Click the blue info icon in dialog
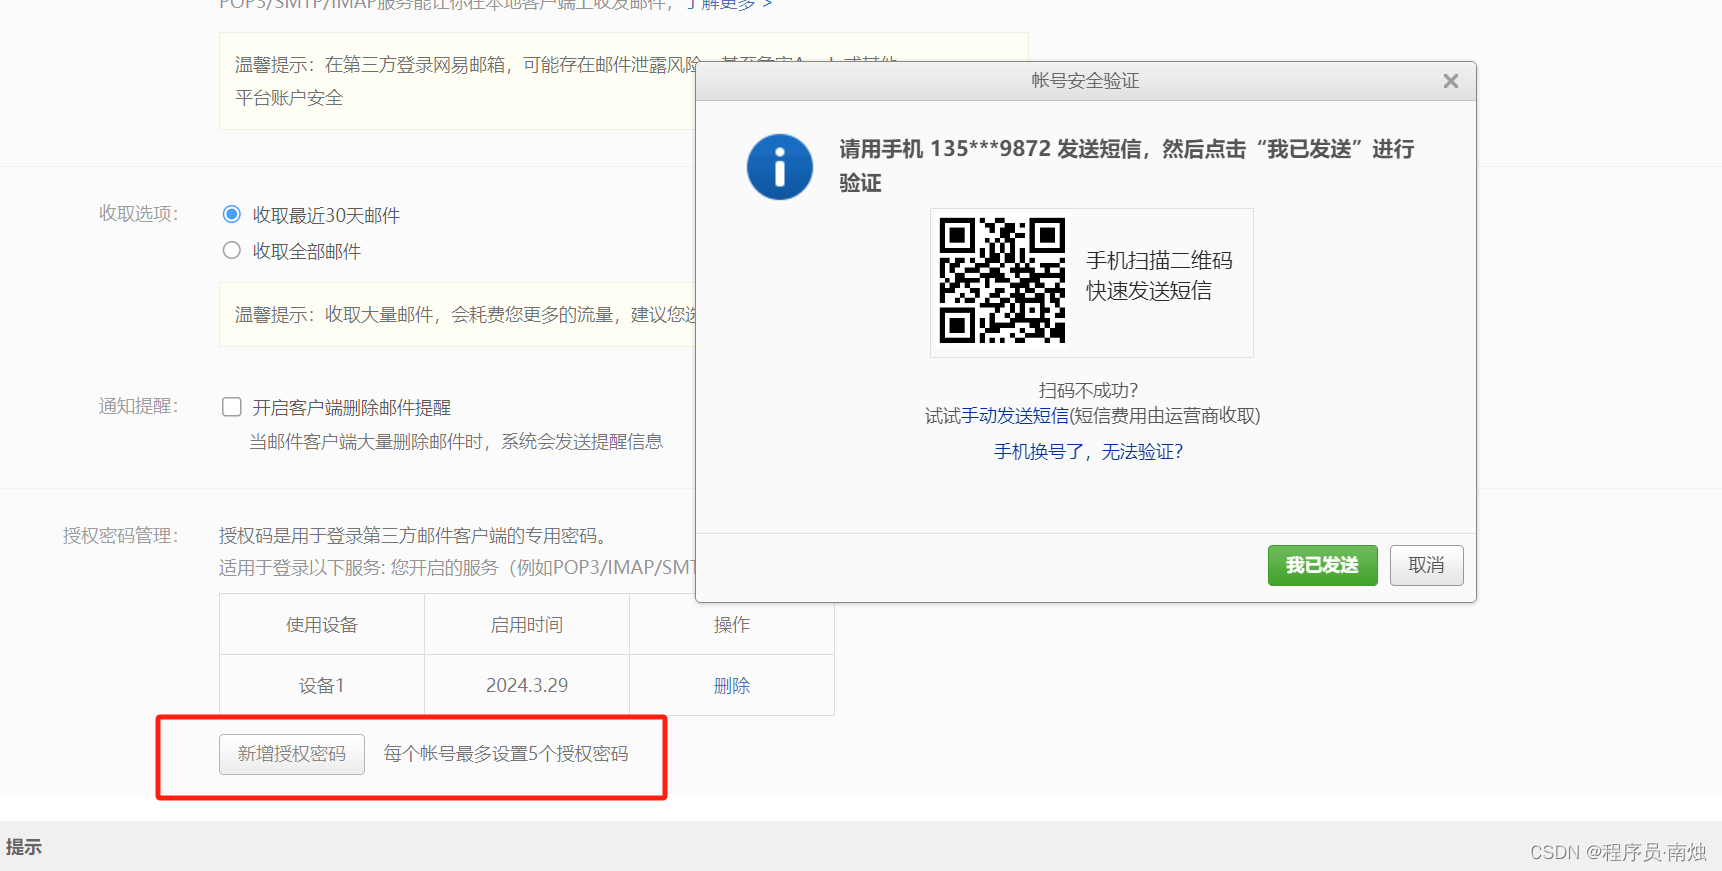Image resolution: width=1722 pixels, height=871 pixels. [x=780, y=167]
